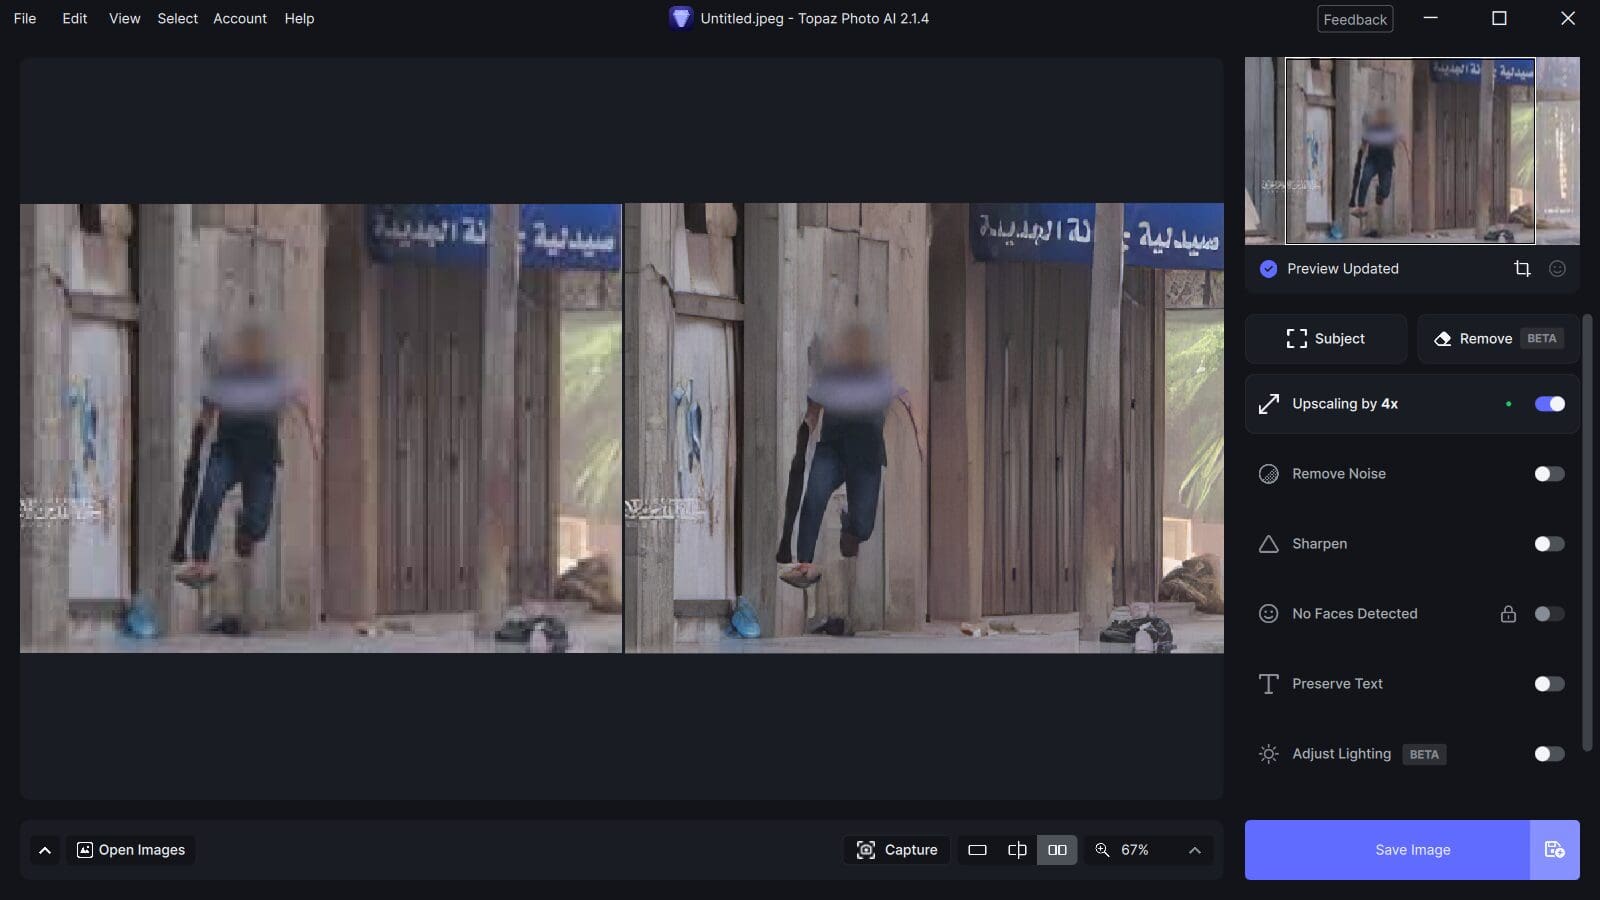This screenshot has height=900, width=1600.
Task: Click the Remove eraser icon
Action: [x=1442, y=339]
